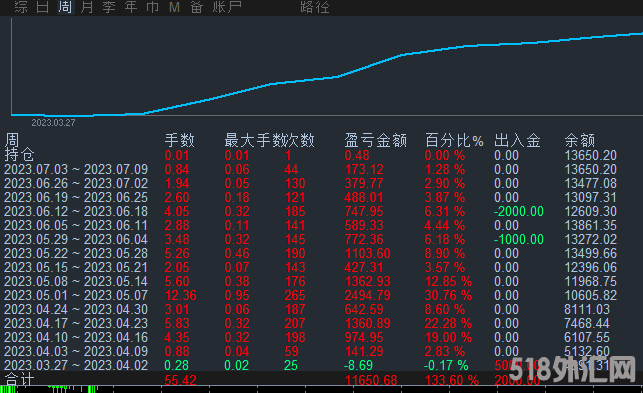Click the -0.17 % percentage value

coord(446,365)
